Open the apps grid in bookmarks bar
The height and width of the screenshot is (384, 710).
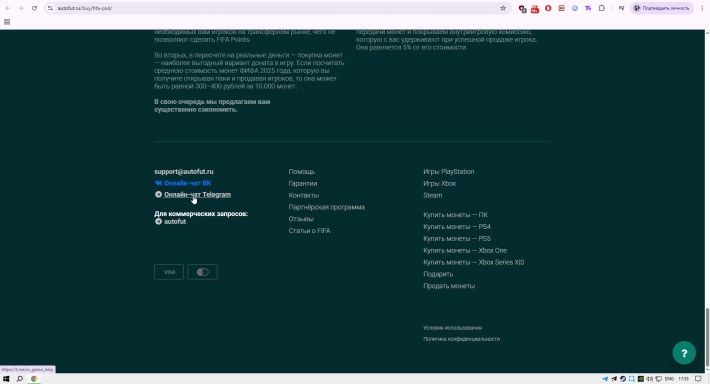tap(7, 22)
